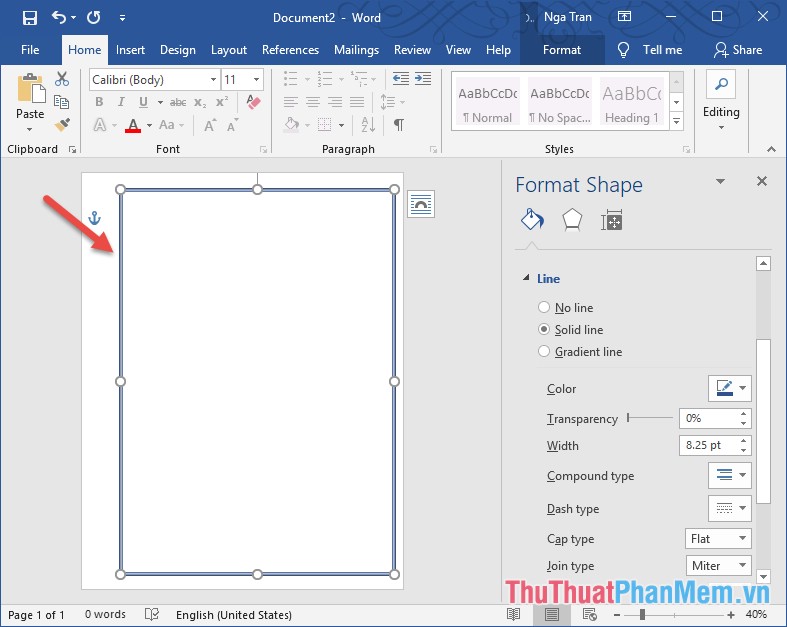The image size is (787, 627).
Task: Click the Font Color red A icon
Action: tap(133, 125)
